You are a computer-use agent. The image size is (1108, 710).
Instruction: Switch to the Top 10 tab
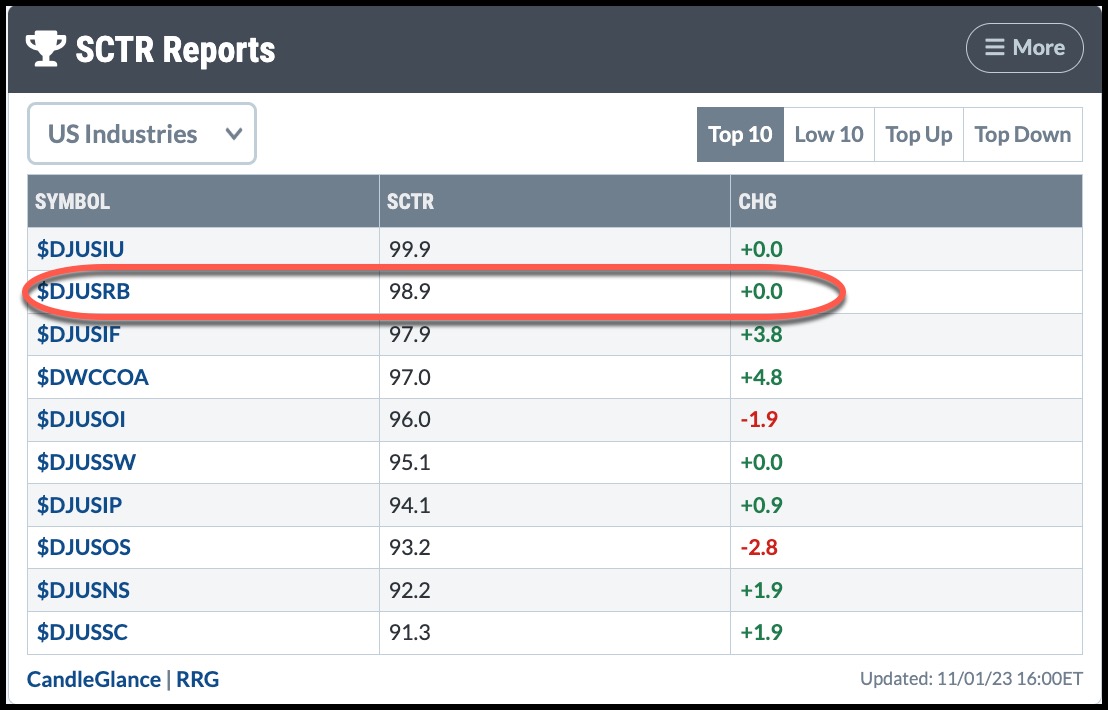point(740,134)
